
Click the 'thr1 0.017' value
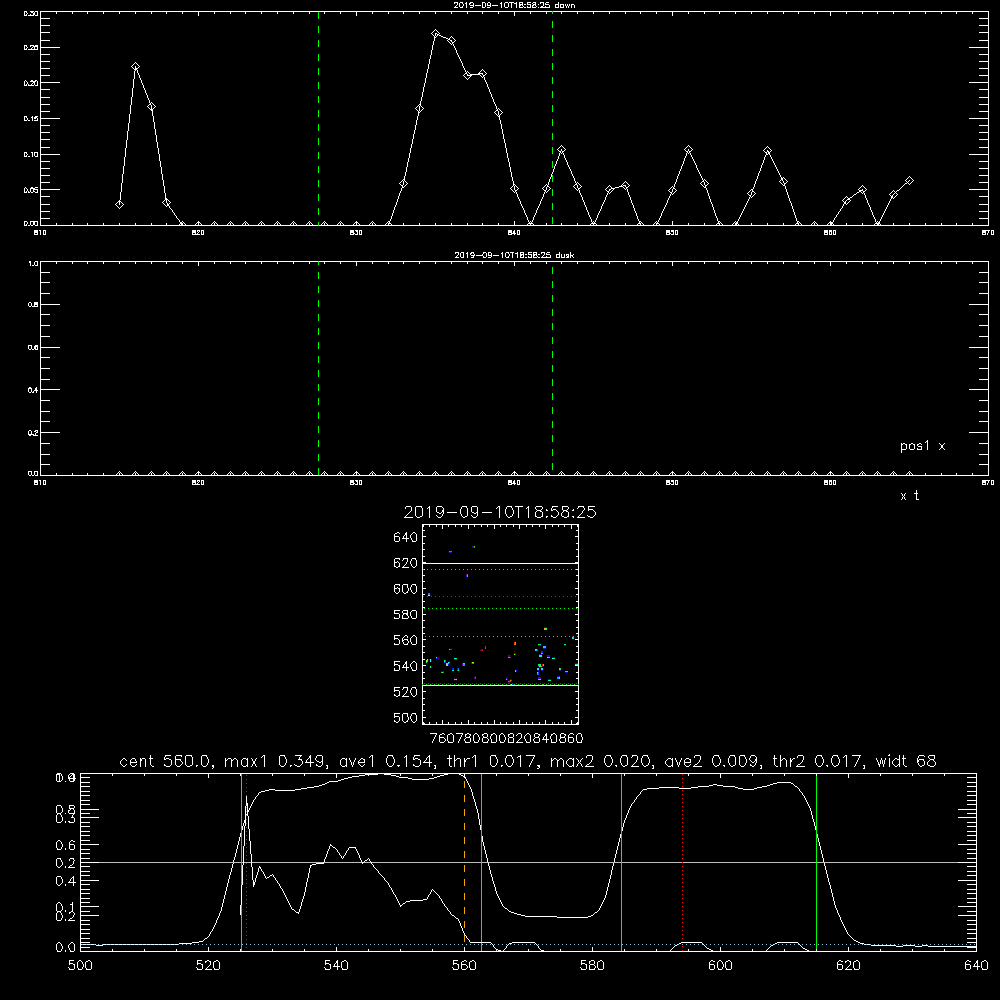click(492, 761)
